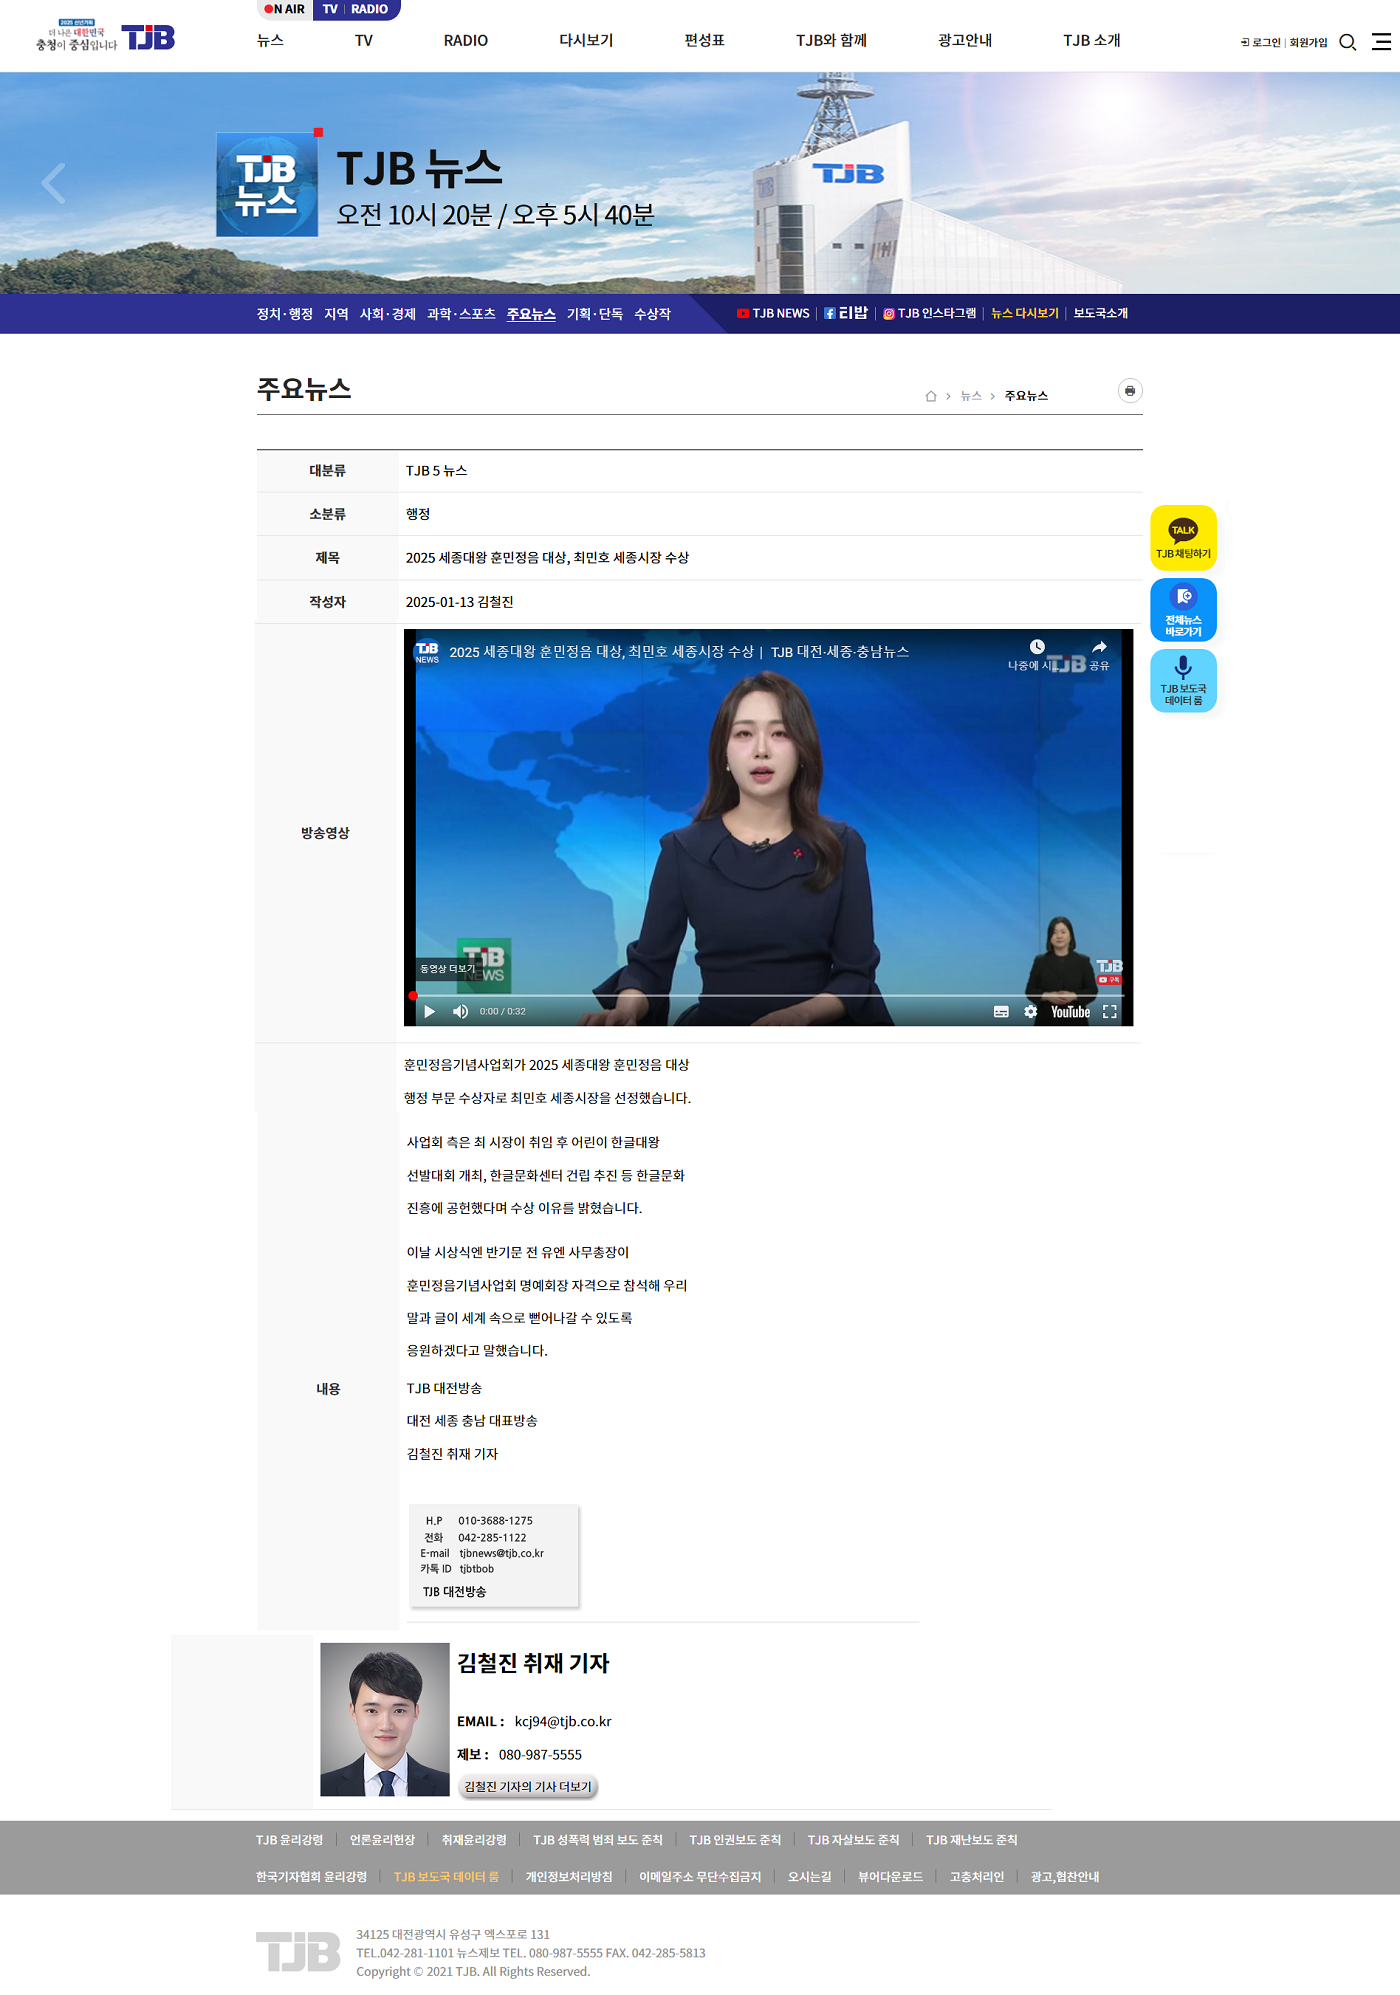Viewport: 1400px width, 1995px height.
Task: Open TJB 보도국 데이터룸 microphone button
Action: tap(1183, 681)
